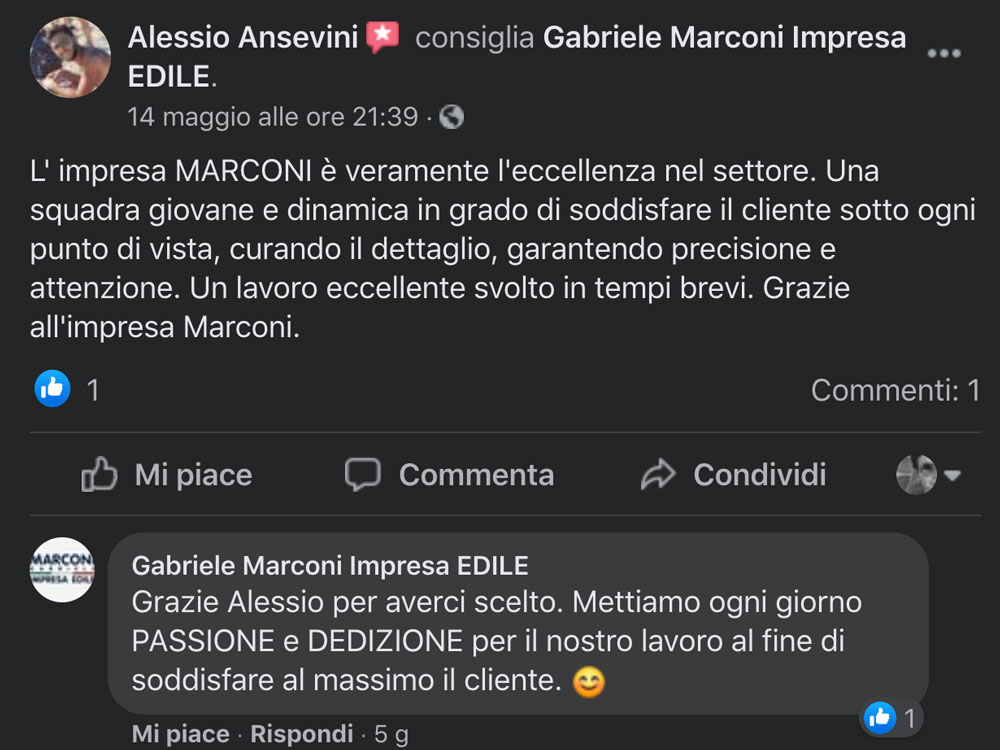This screenshot has width=1000, height=750.
Task: Expand the Commenti: 1 counter
Action: (x=895, y=390)
